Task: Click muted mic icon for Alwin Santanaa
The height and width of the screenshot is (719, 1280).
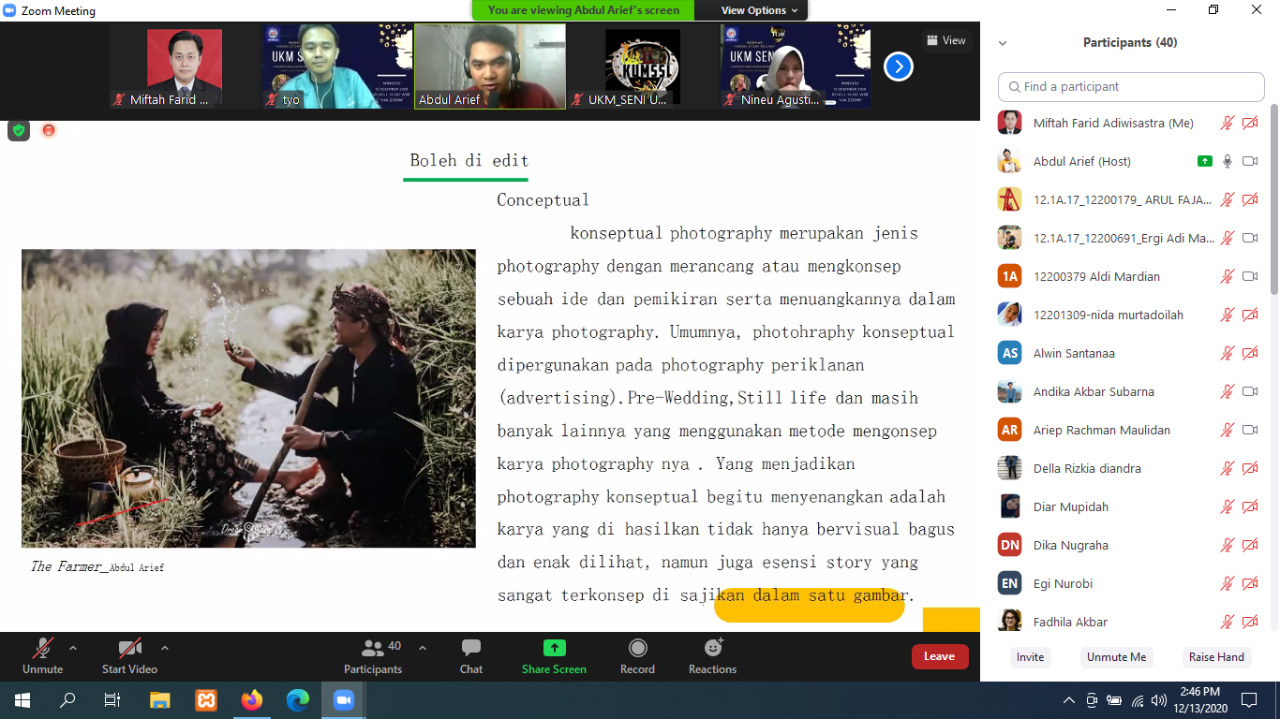Action: pos(1227,353)
